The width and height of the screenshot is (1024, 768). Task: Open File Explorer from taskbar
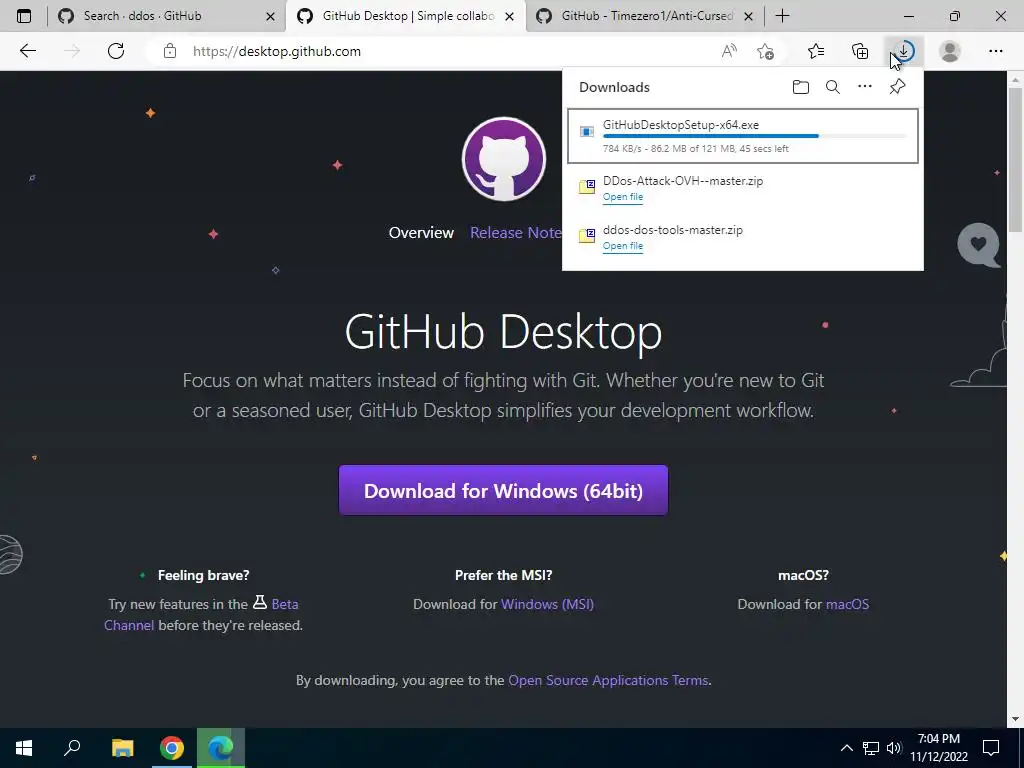(x=122, y=748)
